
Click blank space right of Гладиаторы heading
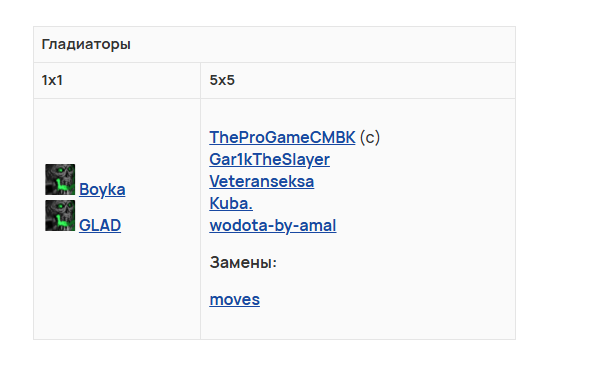pyautogui.click(x=321, y=44)
